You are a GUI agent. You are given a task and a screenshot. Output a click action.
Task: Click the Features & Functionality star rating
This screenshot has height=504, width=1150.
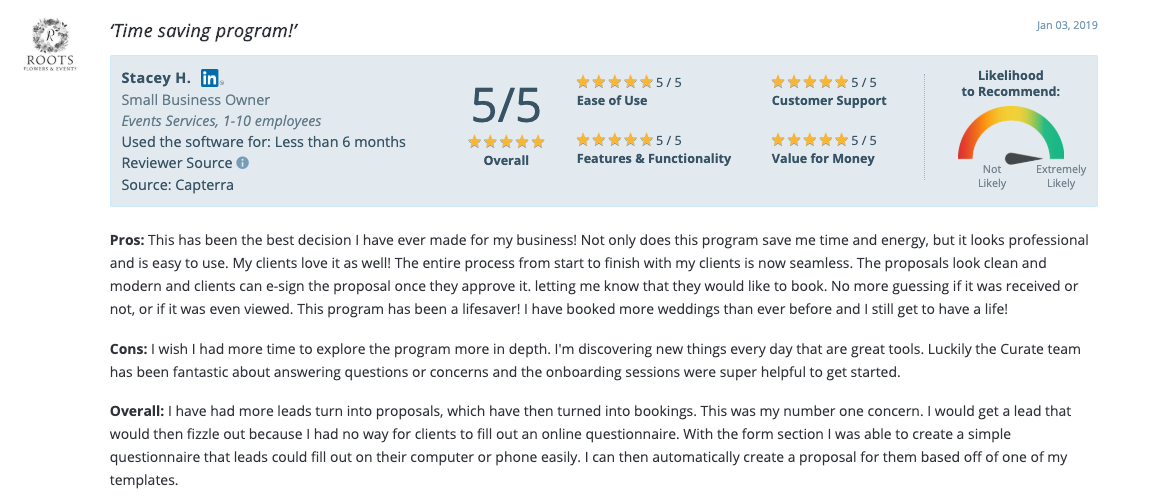point(614,140)
